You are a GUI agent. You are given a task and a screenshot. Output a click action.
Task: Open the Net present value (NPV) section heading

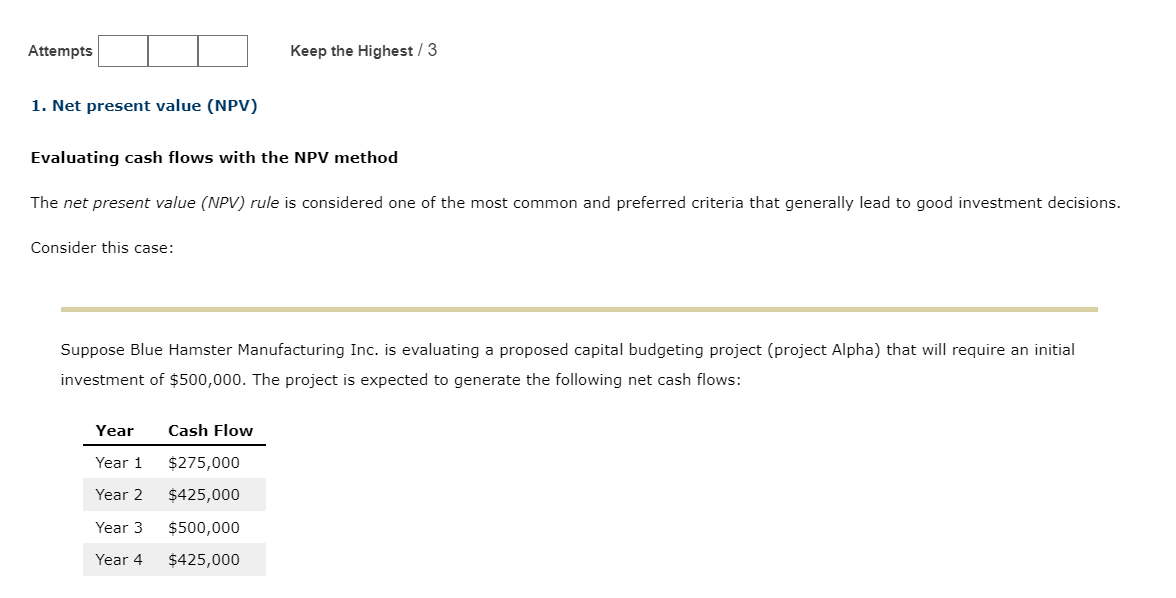coord(145,105)
